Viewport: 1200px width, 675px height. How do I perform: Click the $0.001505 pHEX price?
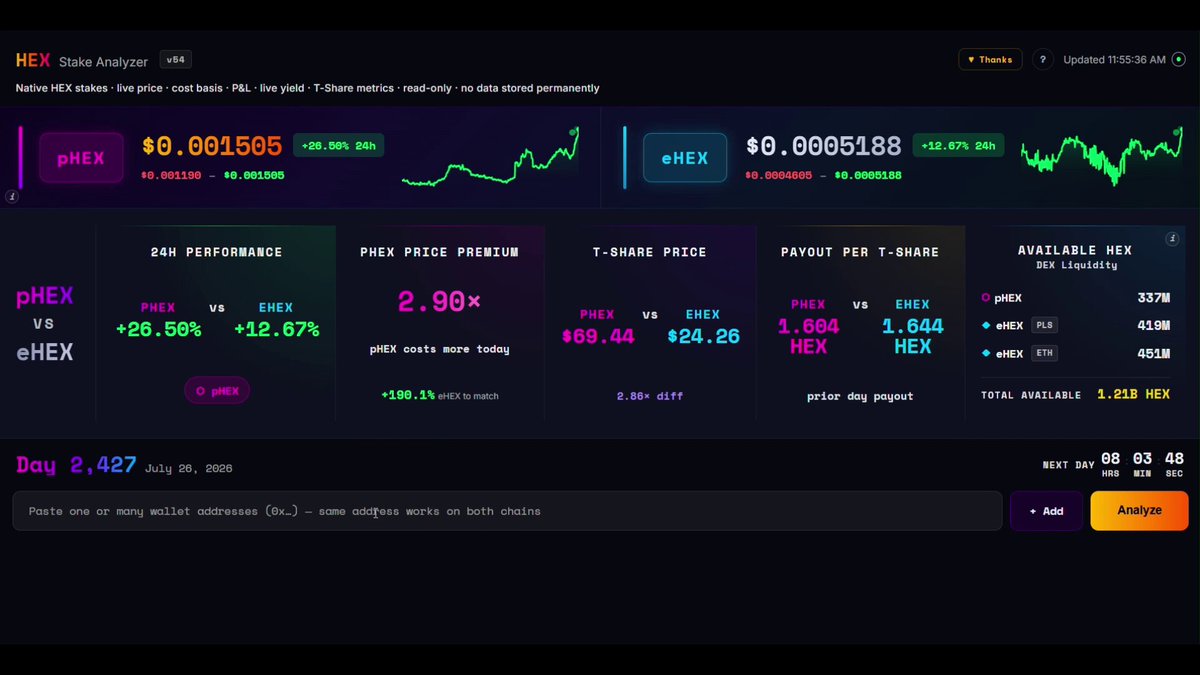click(x=212, y=147)
